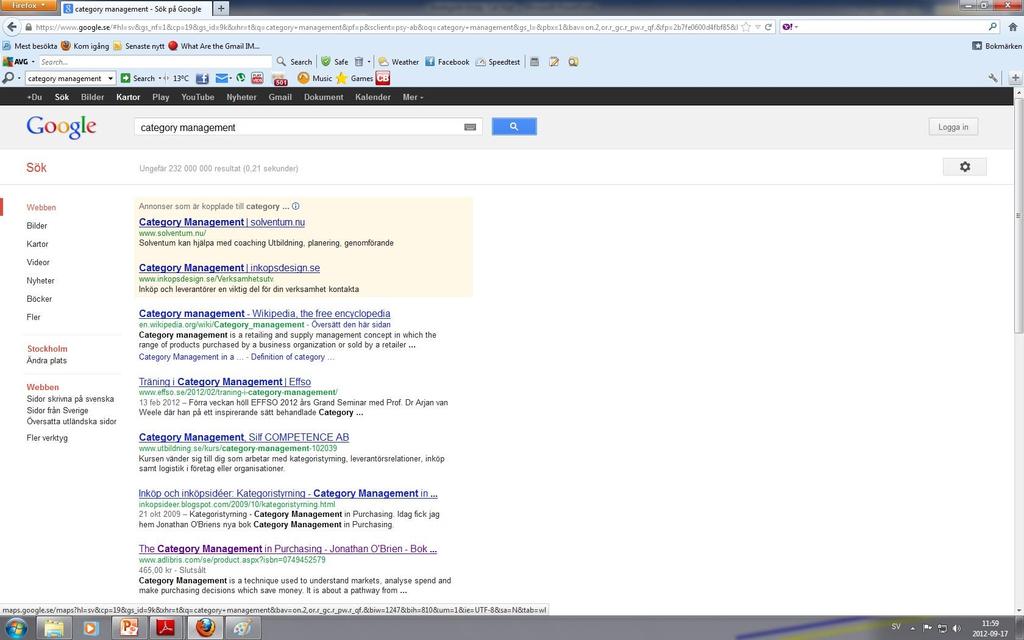Expand Fler verktyg in sidebar
Image resolution: width=1024 pixels, height=640 pixels.
point(47,438)
